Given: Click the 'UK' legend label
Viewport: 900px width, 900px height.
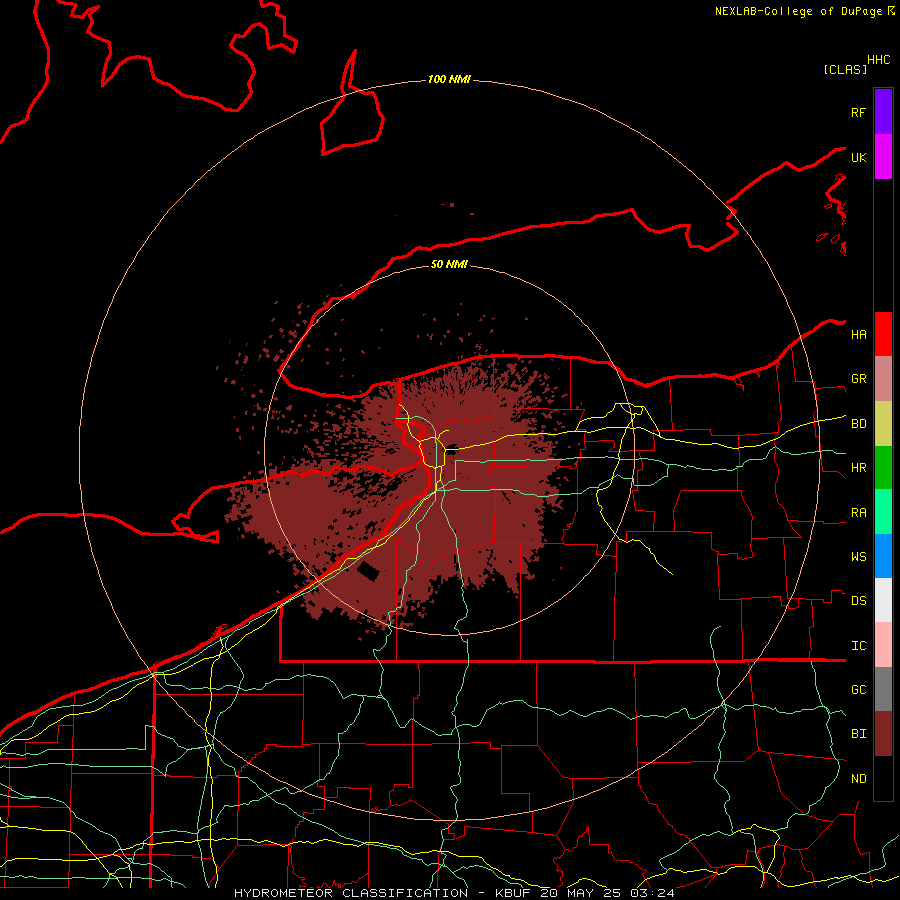Looking at the screenshot, I should click(x=858, y=157).
